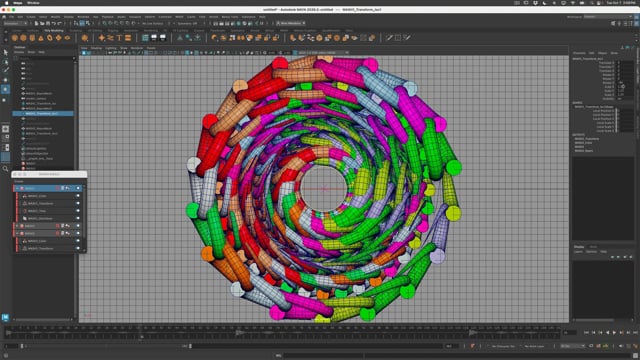The width and height of the screenshot is (640, 360).
Task: Click the single-pane layout icon in toolbox
Action: click(x=5, y=129)
